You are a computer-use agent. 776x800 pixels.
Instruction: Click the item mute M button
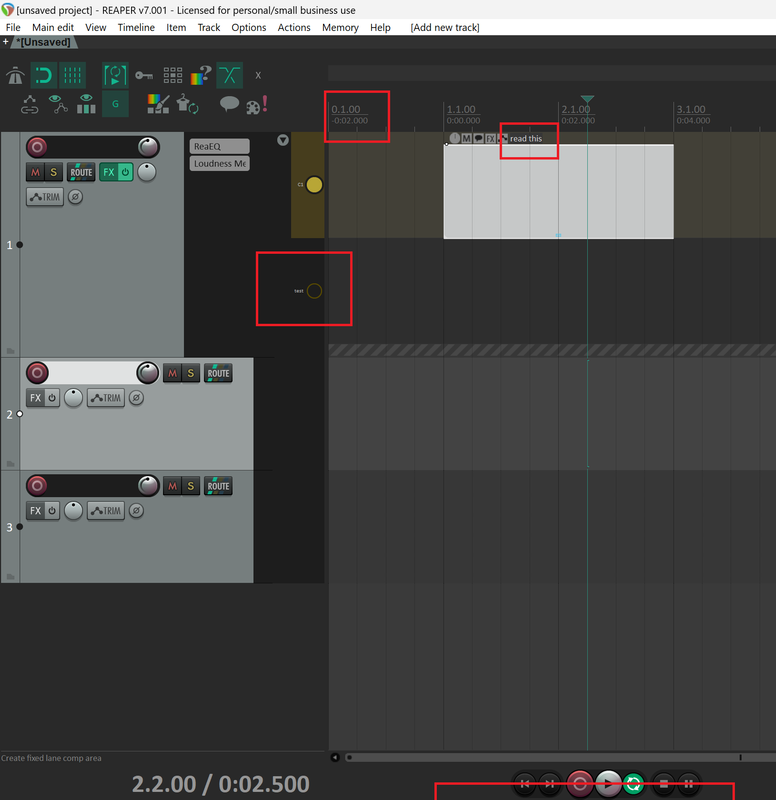tap(466, 139)
